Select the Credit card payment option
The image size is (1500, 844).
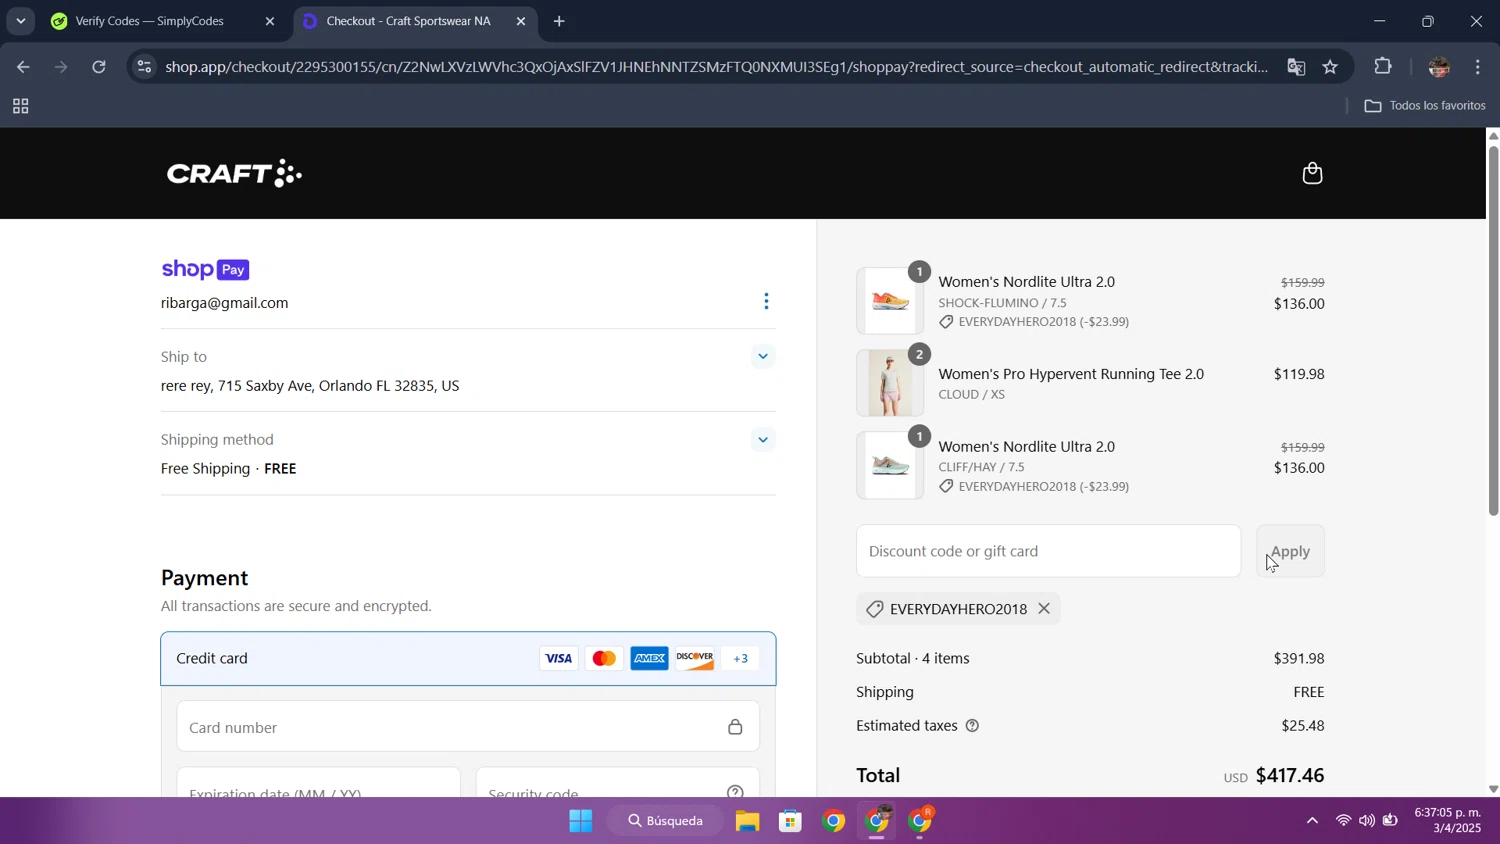coord(468,658)
